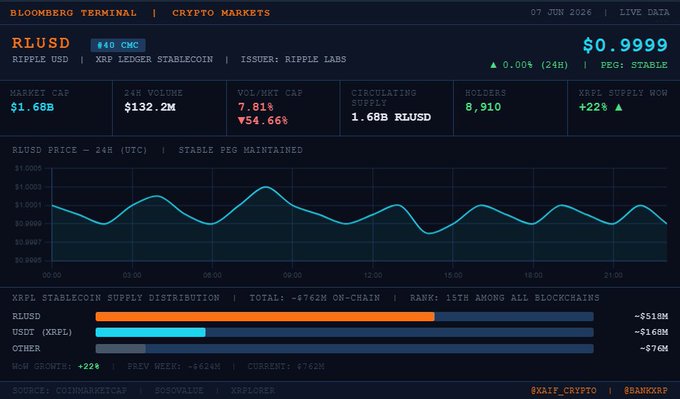The width and height of the screenshot is (680, 399).
Task: Click the TOTAL: ~$762M ON-CHAIN text
Action: 314,298
